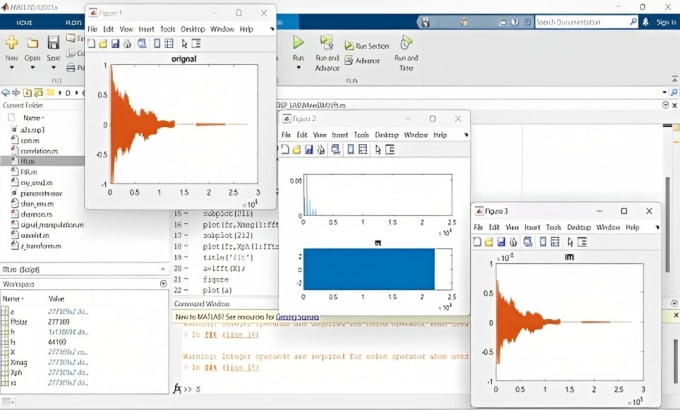The width and height of the screenshot is (680, 410).
Task: Click the Save Figure icon in Figure 2 toolbar
Action: [x=309, y=150]
